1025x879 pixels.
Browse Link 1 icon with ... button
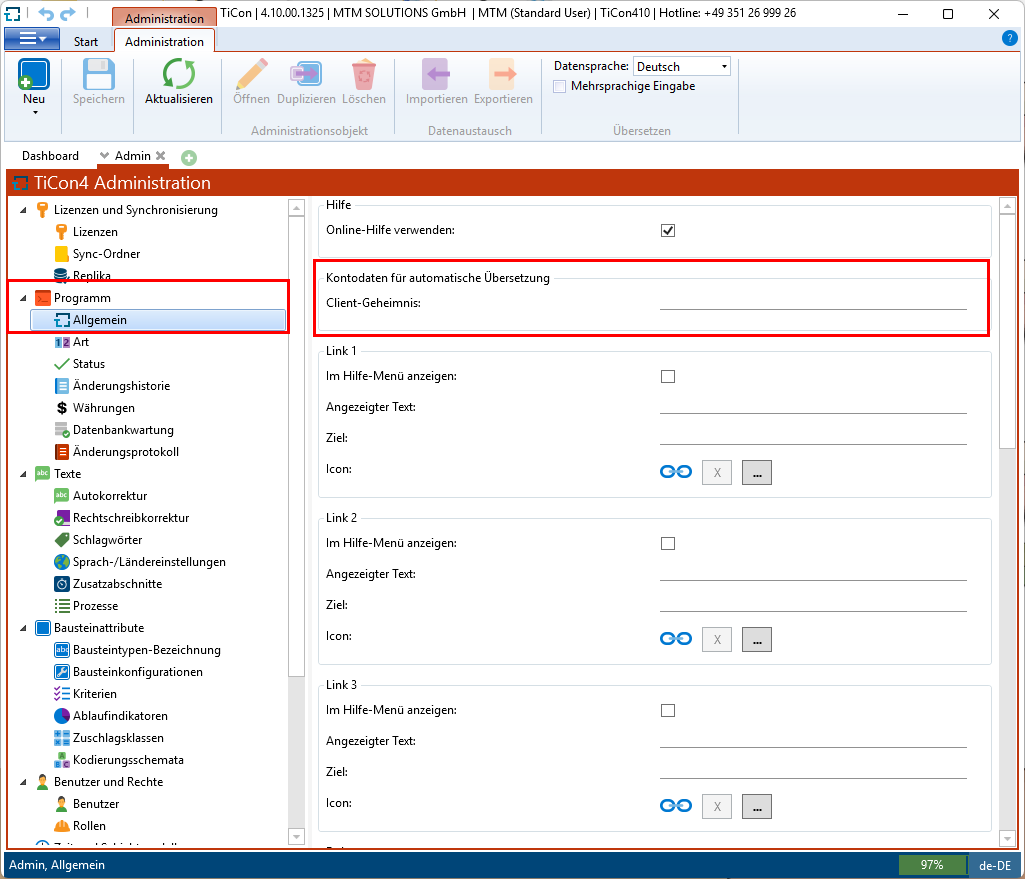coord(756,473)
